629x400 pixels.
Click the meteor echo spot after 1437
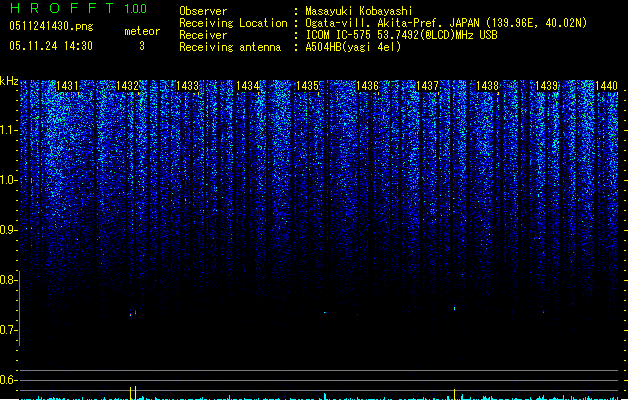tap(455, 309)
